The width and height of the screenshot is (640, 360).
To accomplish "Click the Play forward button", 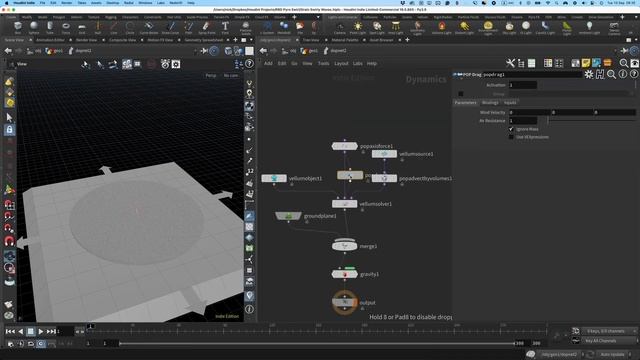I will pyautogui.click(x=40, y=331).
